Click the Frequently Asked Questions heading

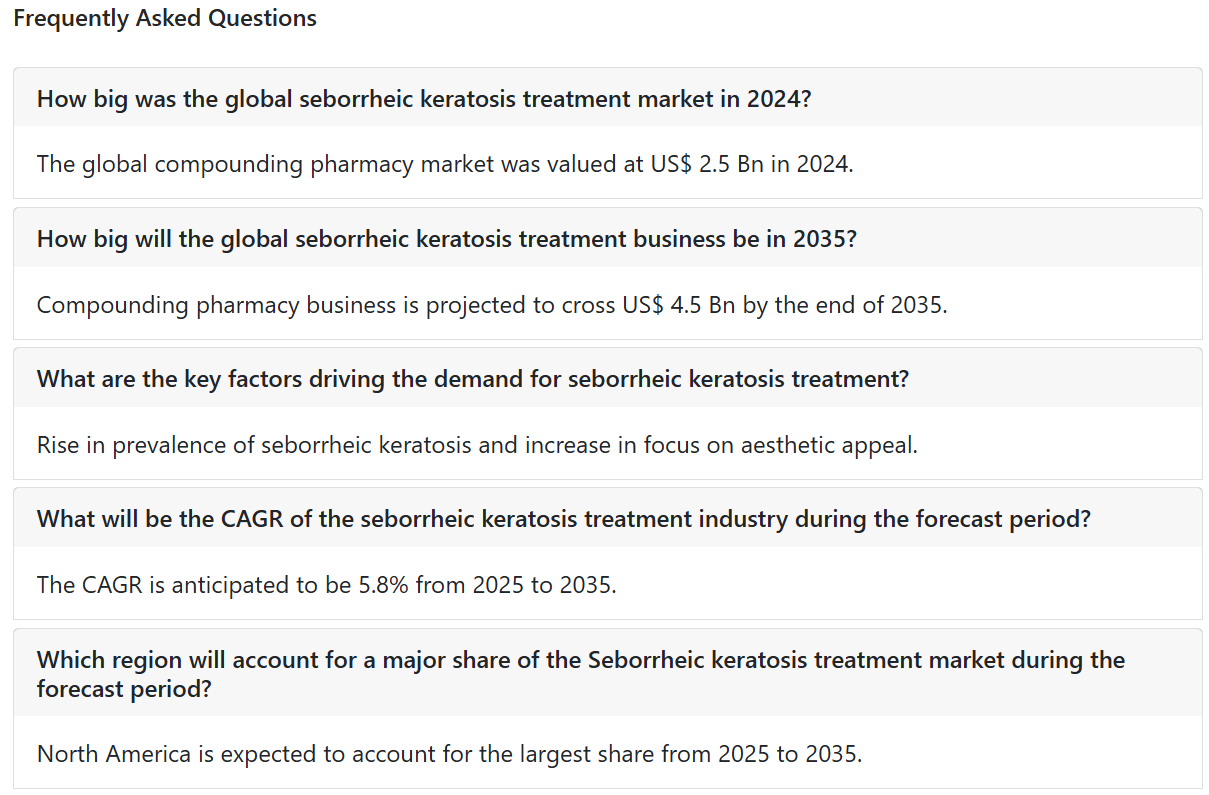click(x=165, y=18)
